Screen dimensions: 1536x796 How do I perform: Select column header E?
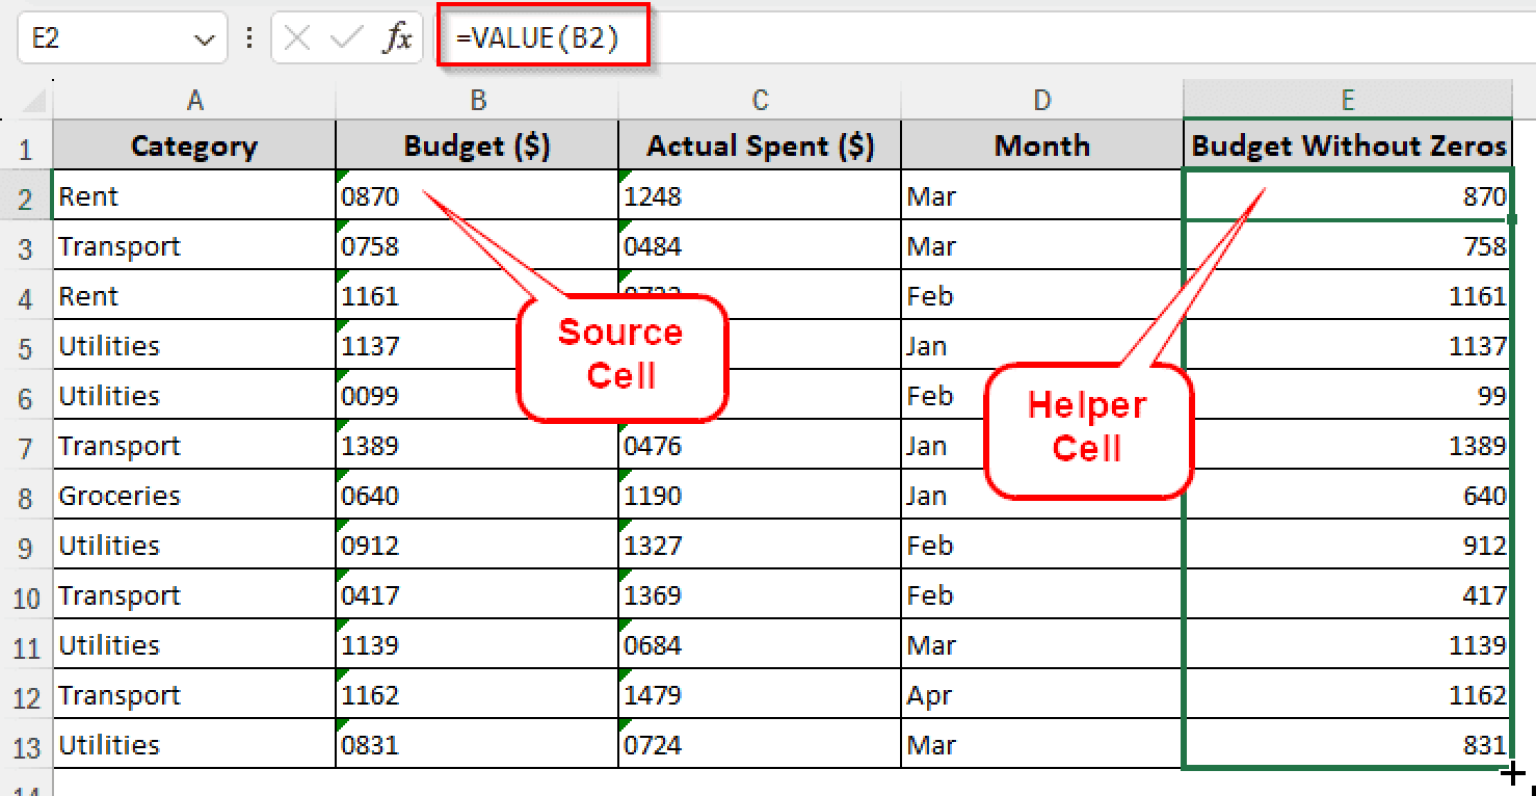(1347, 99)
